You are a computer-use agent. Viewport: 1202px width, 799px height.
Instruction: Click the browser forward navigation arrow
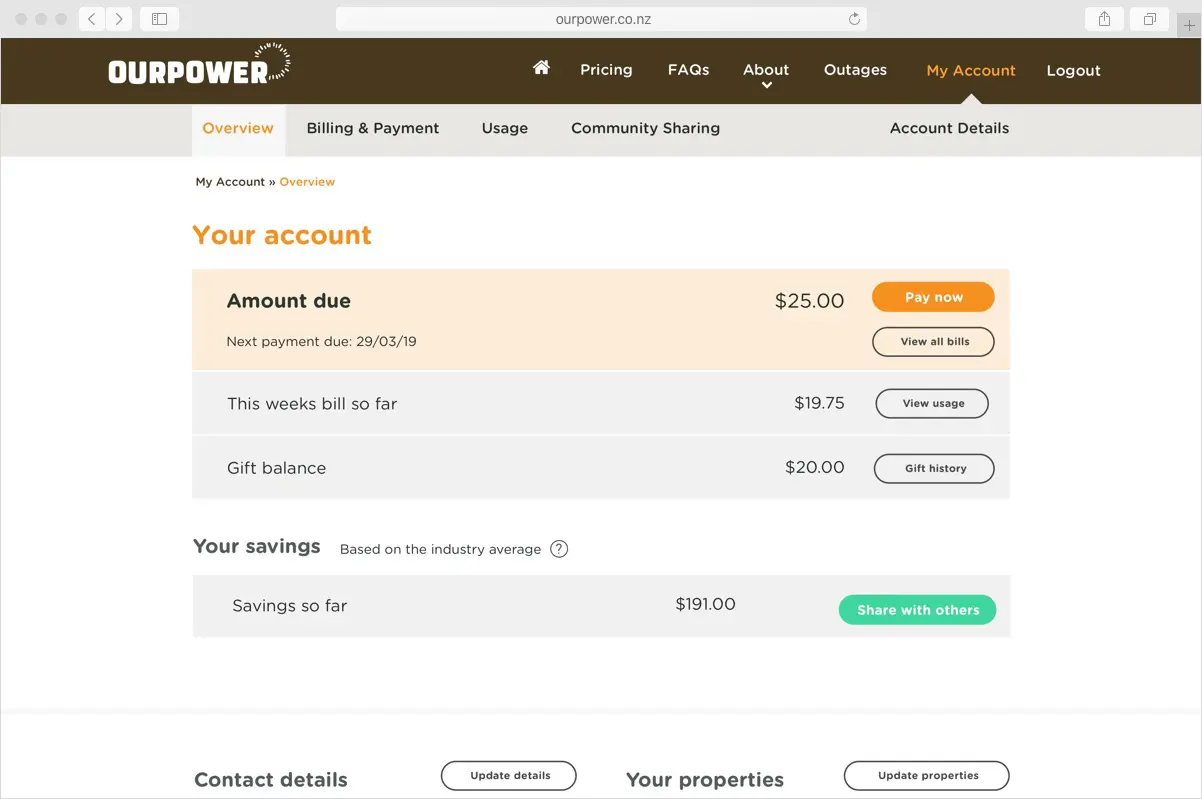(118, 18)
